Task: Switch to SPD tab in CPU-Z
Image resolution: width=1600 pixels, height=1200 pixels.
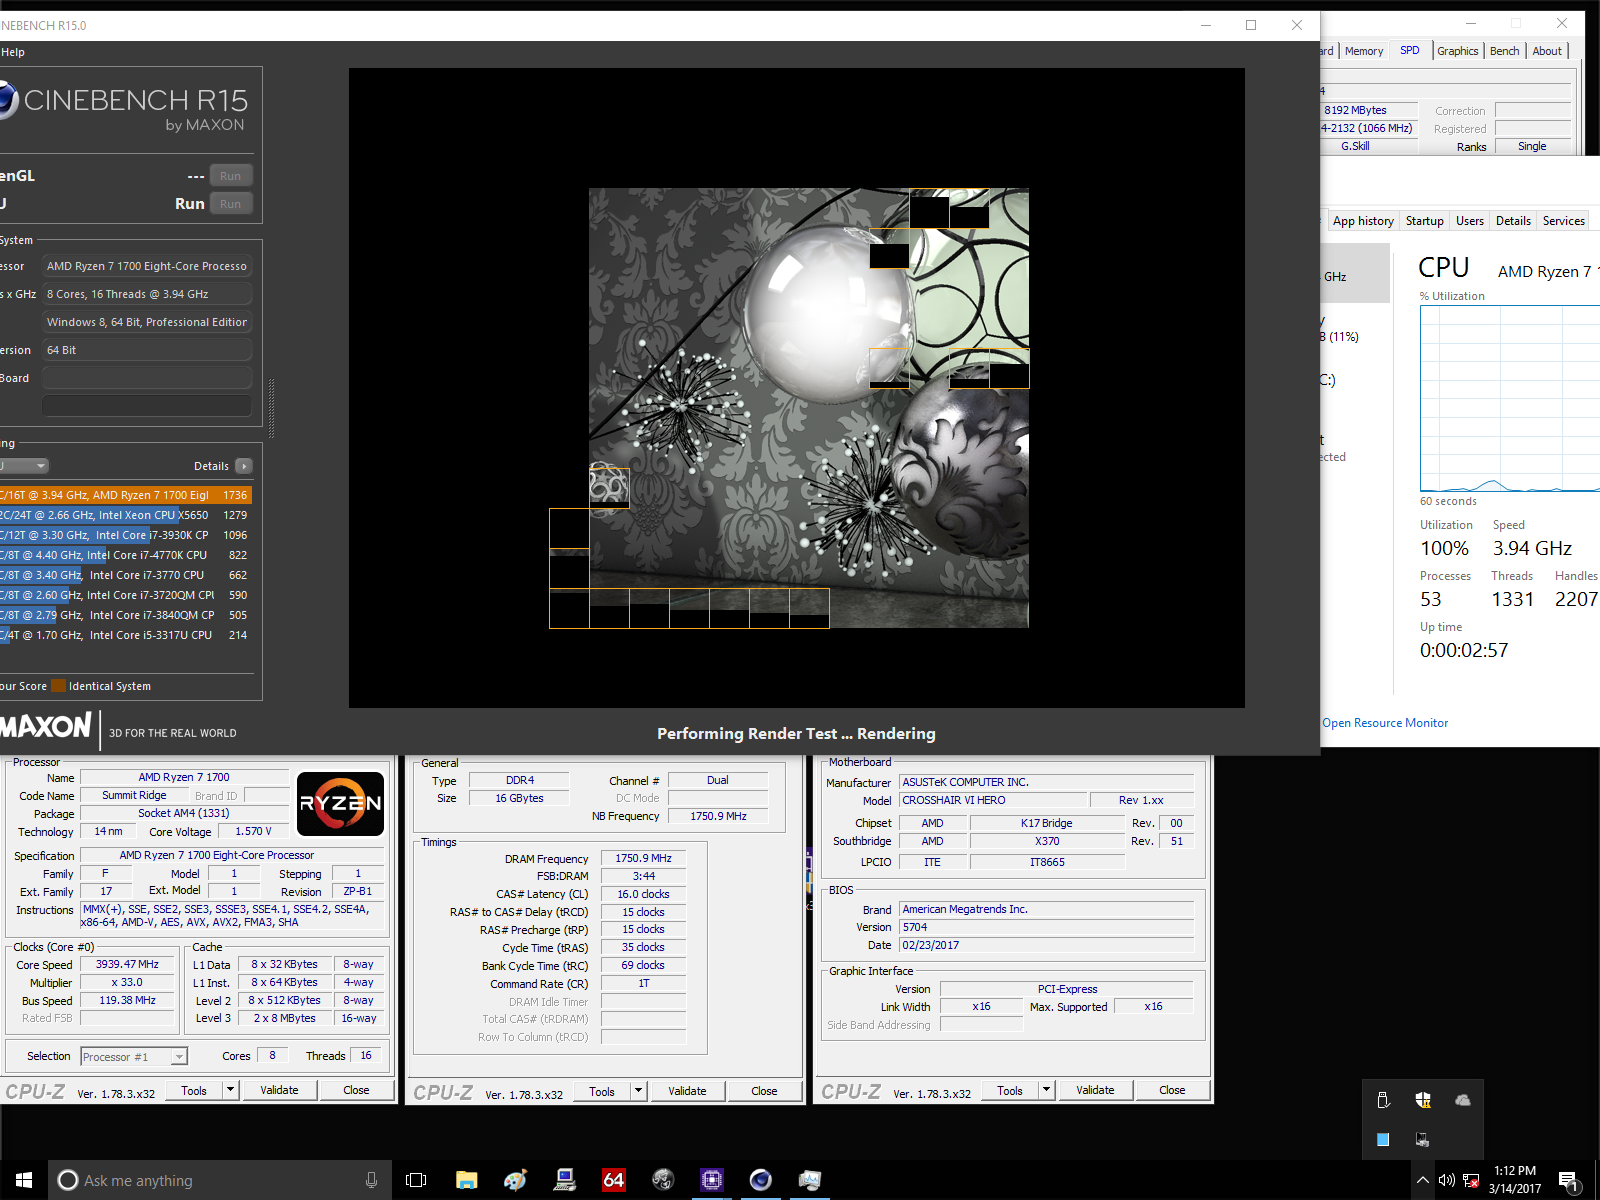Action: [x=1410, y=50]
